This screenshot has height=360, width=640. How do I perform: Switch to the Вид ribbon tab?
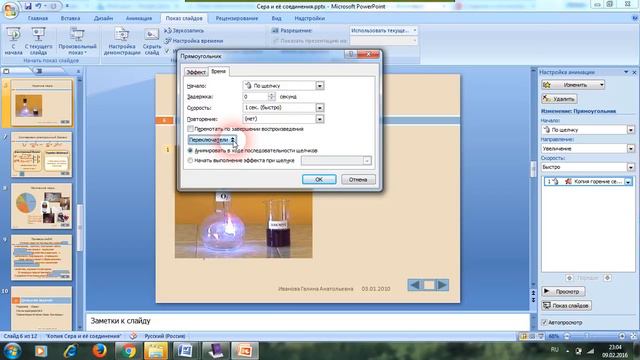(276, 18)
